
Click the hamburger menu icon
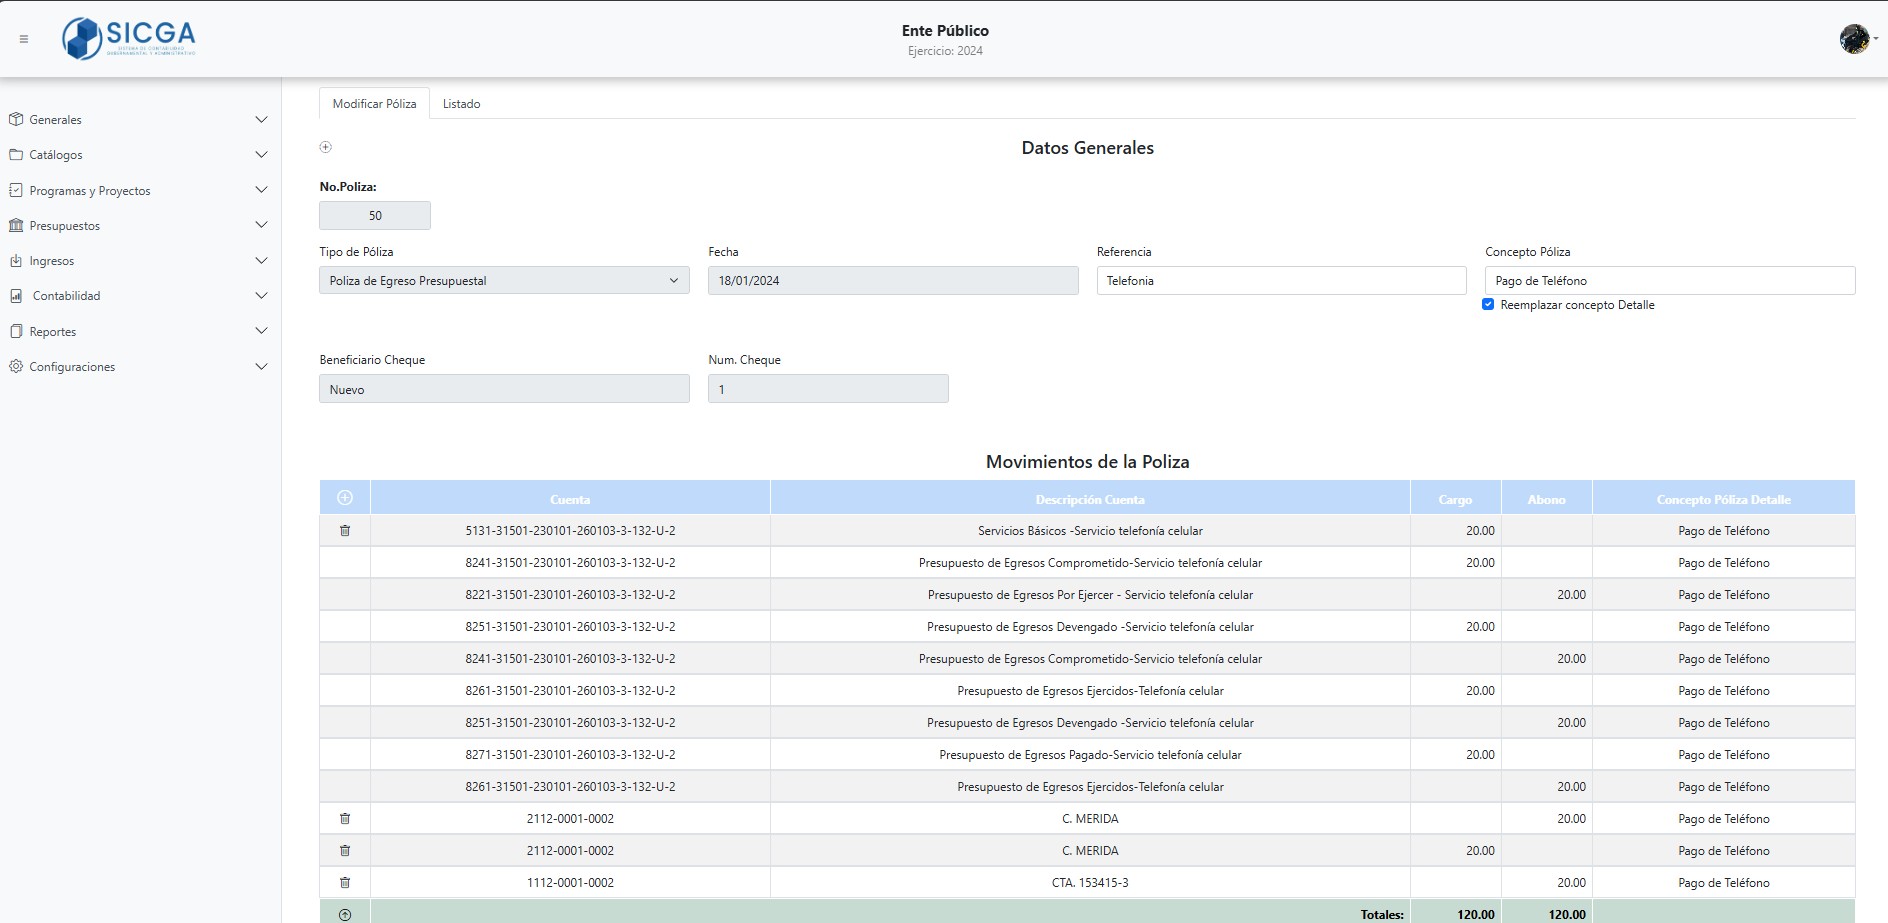pyautogui.click(x=24, y=39)
